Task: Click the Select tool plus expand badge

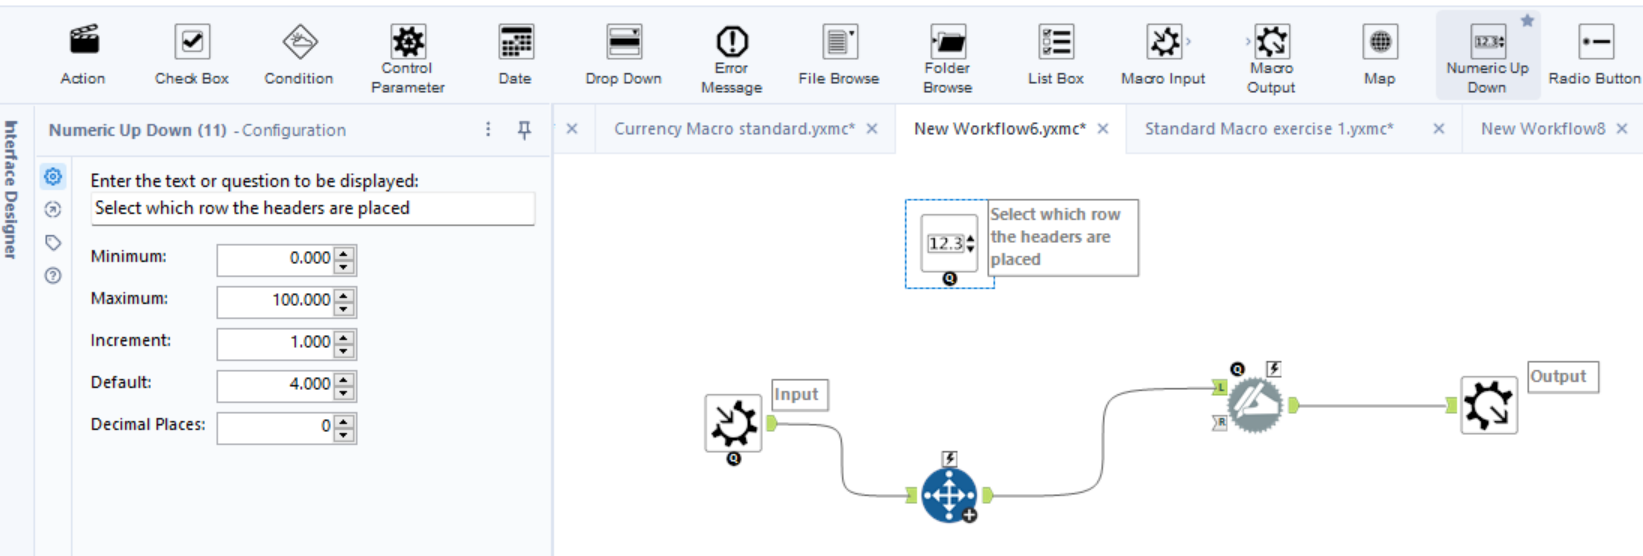Action: (x=969, y=515)
